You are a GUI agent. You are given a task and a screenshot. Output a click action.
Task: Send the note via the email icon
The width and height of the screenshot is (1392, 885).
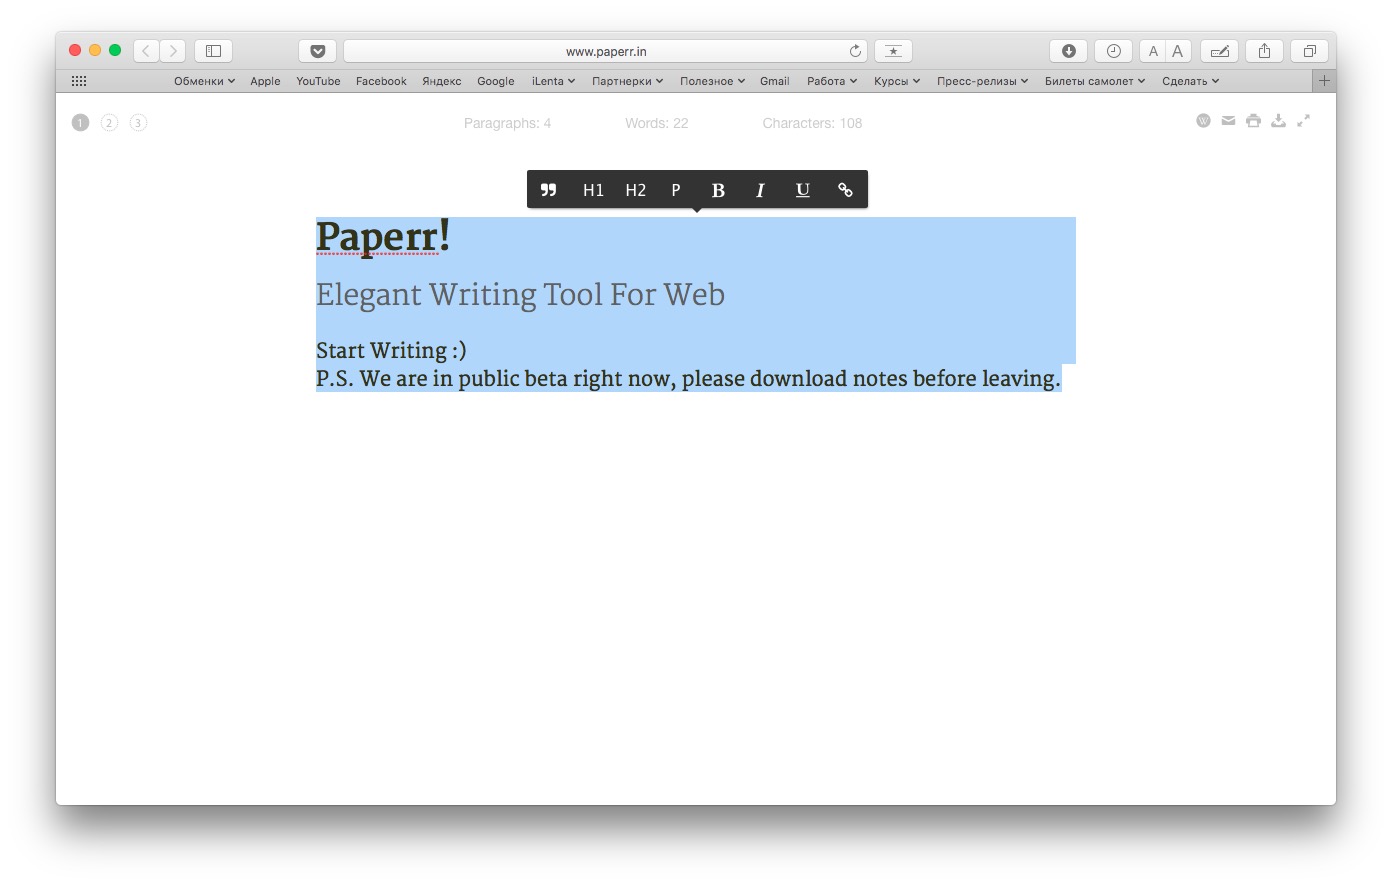1228,121
